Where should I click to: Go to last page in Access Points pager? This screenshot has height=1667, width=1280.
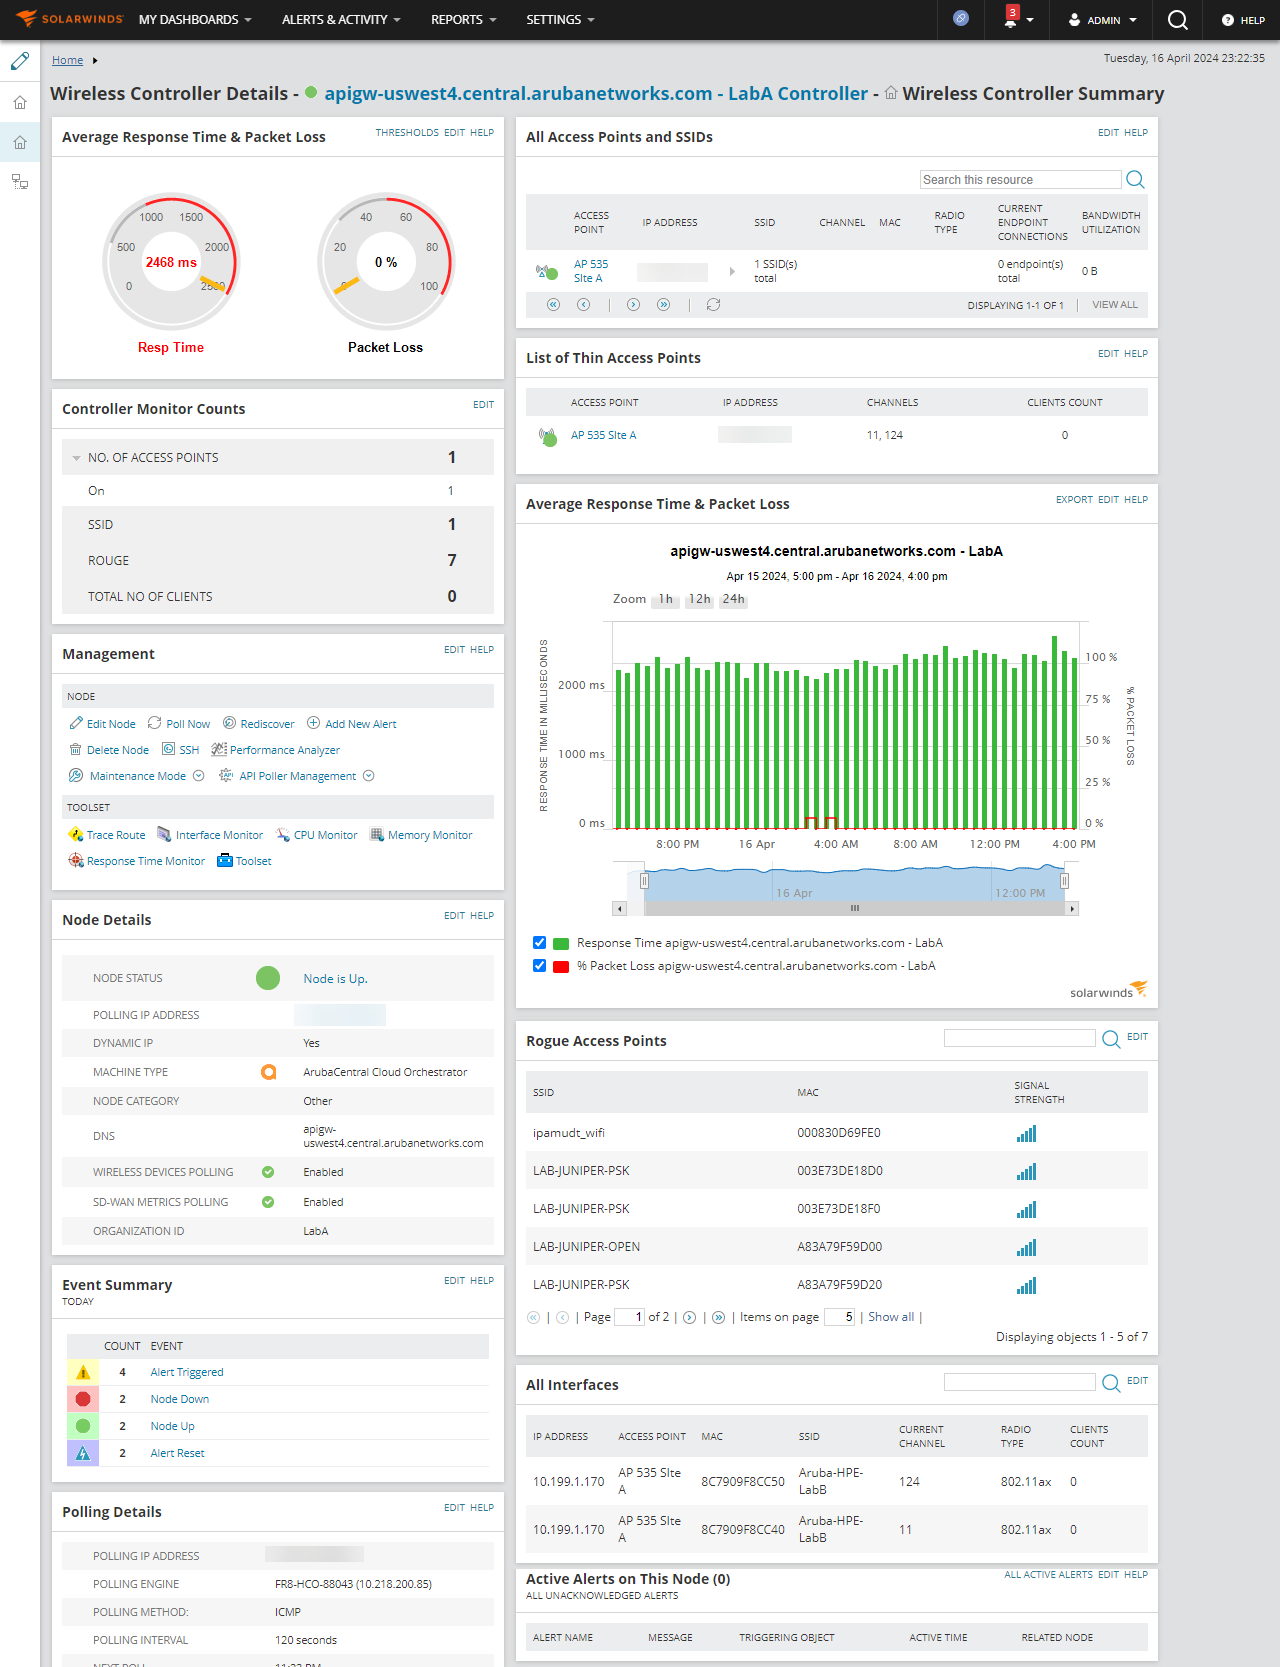point(663,305)
